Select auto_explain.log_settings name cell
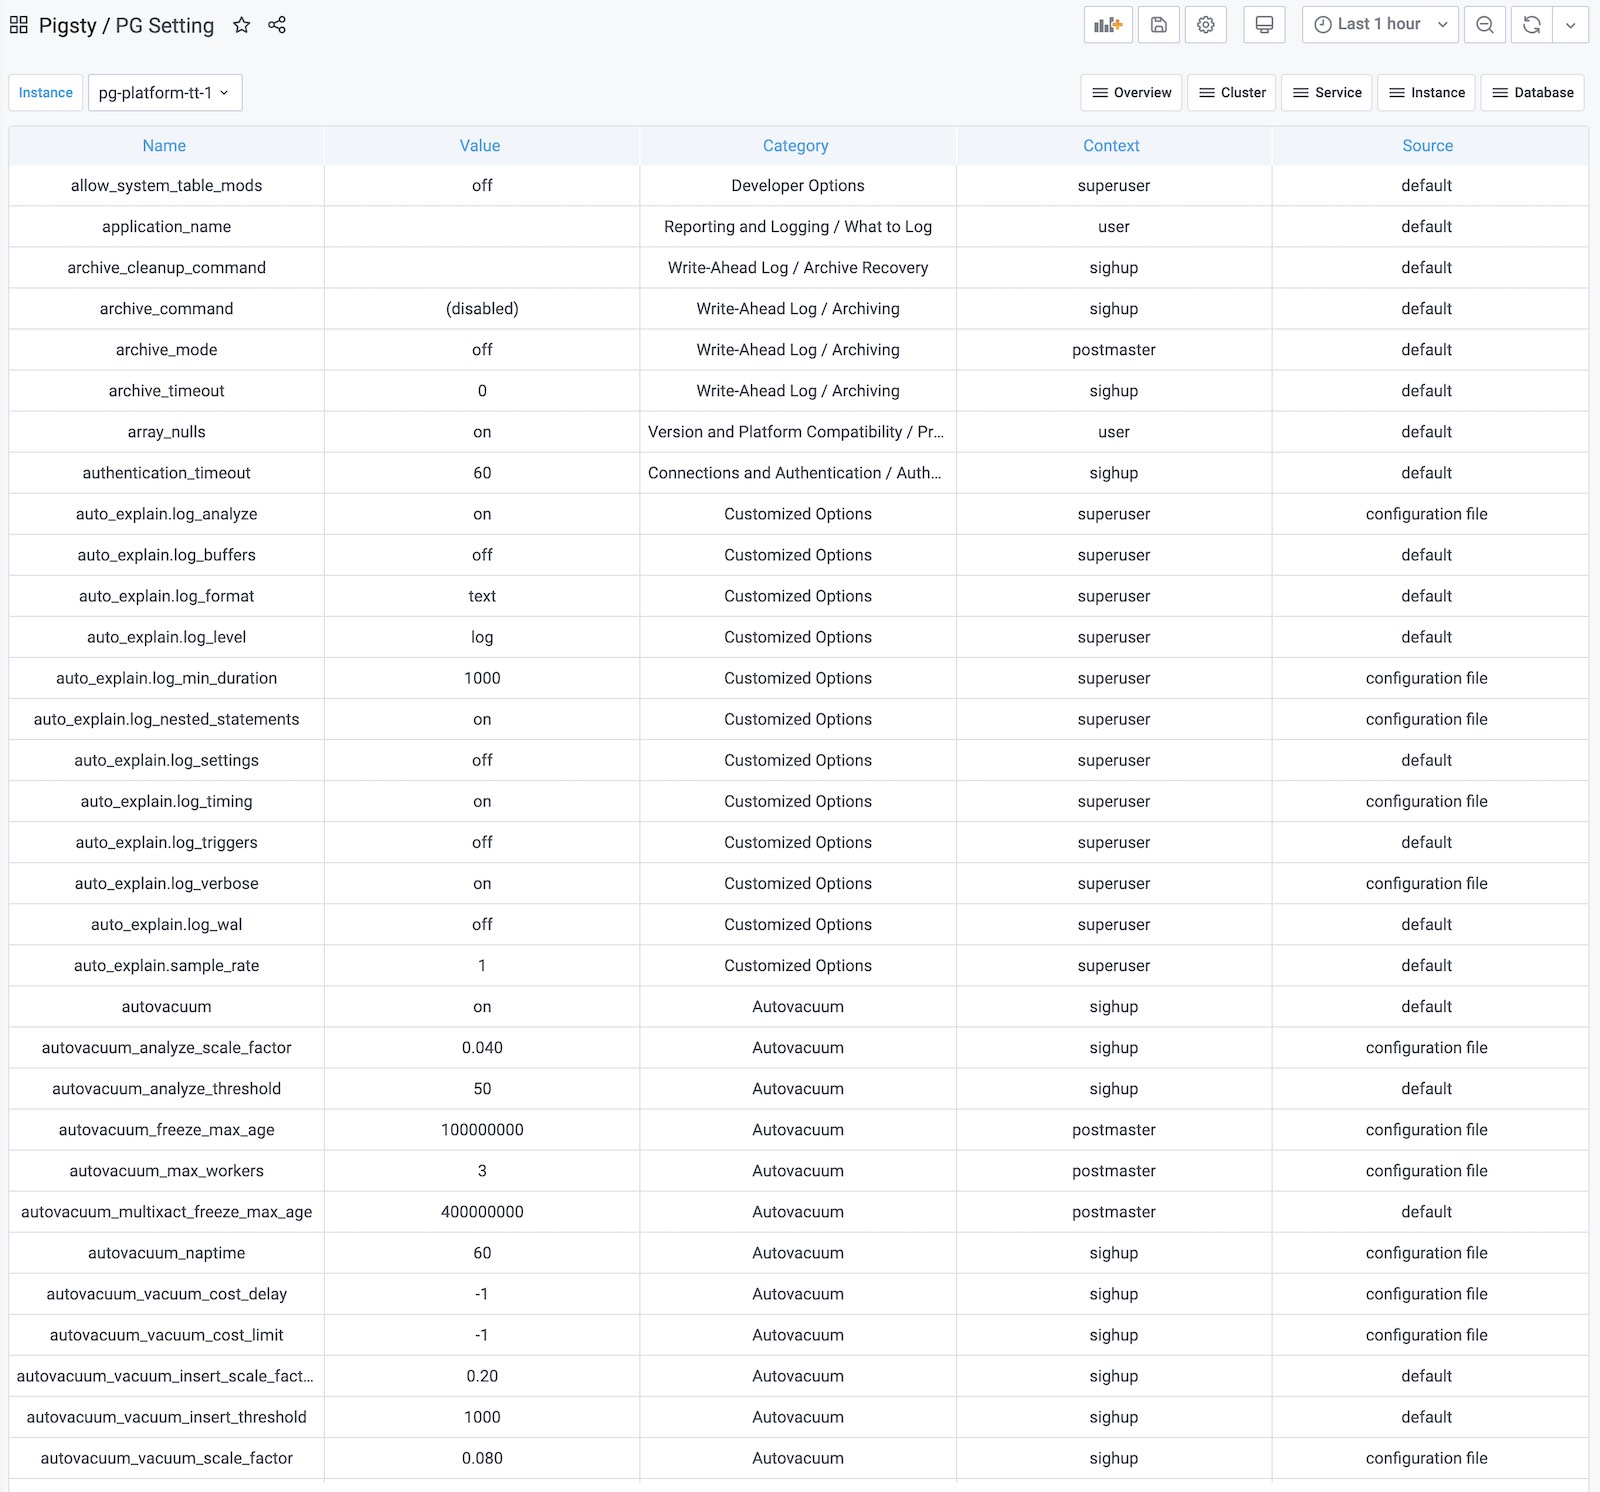 (x=166, y=760)
